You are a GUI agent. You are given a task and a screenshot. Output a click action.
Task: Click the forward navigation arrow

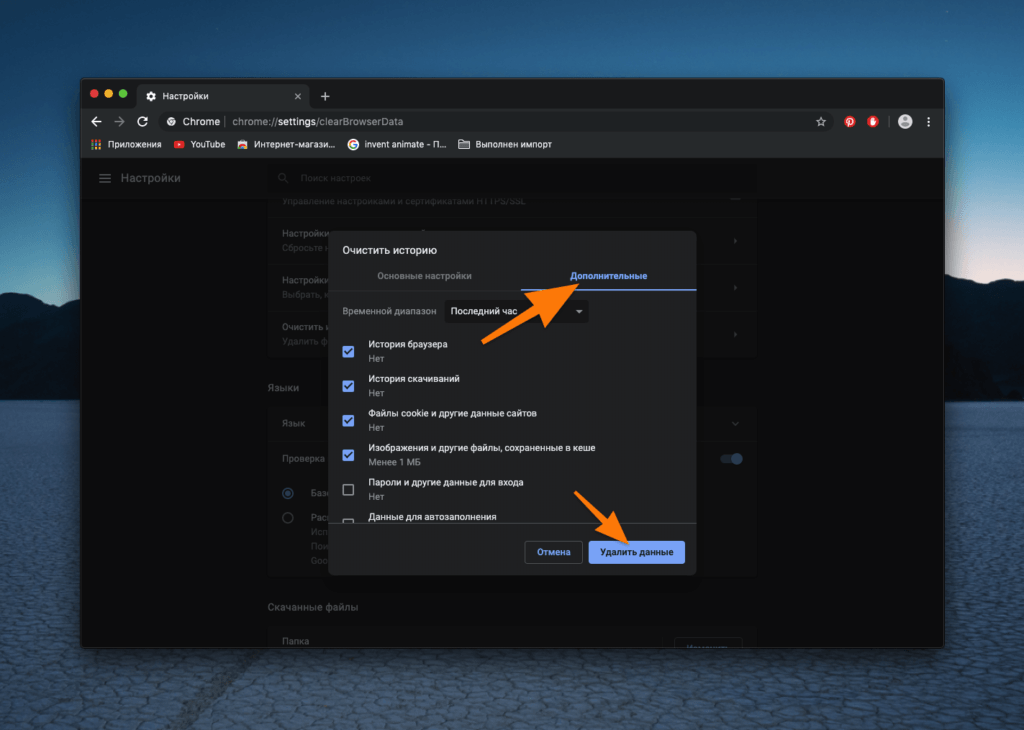click(120, 121)
